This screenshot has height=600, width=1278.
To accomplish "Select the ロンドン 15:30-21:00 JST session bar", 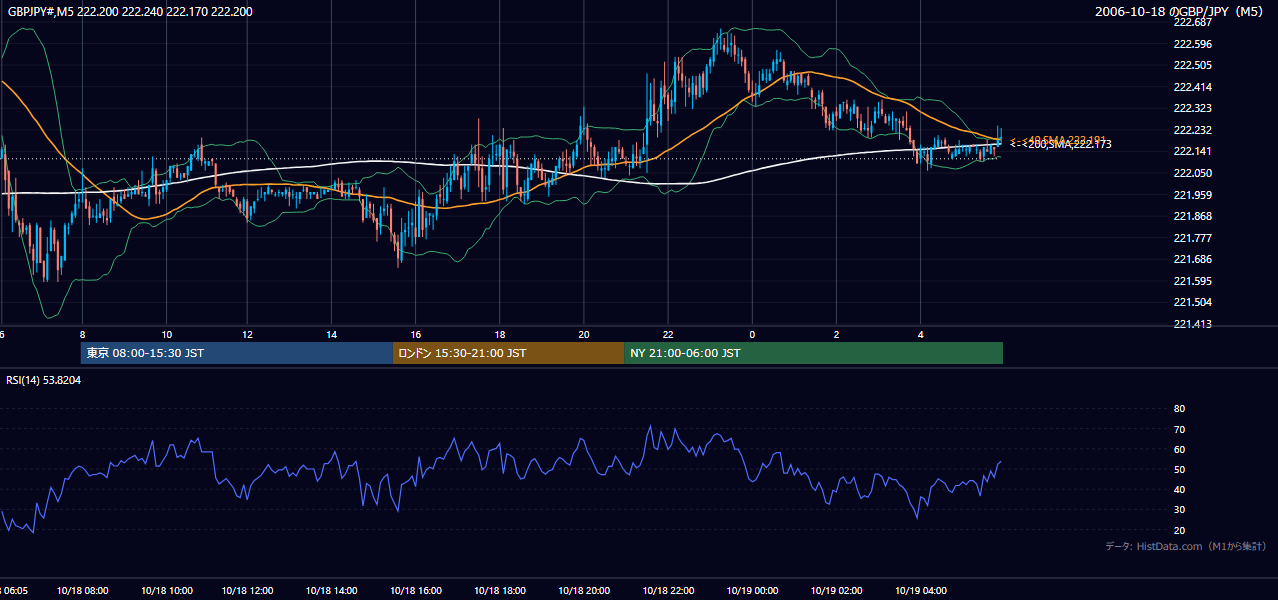I will click(x=509, y=353).
